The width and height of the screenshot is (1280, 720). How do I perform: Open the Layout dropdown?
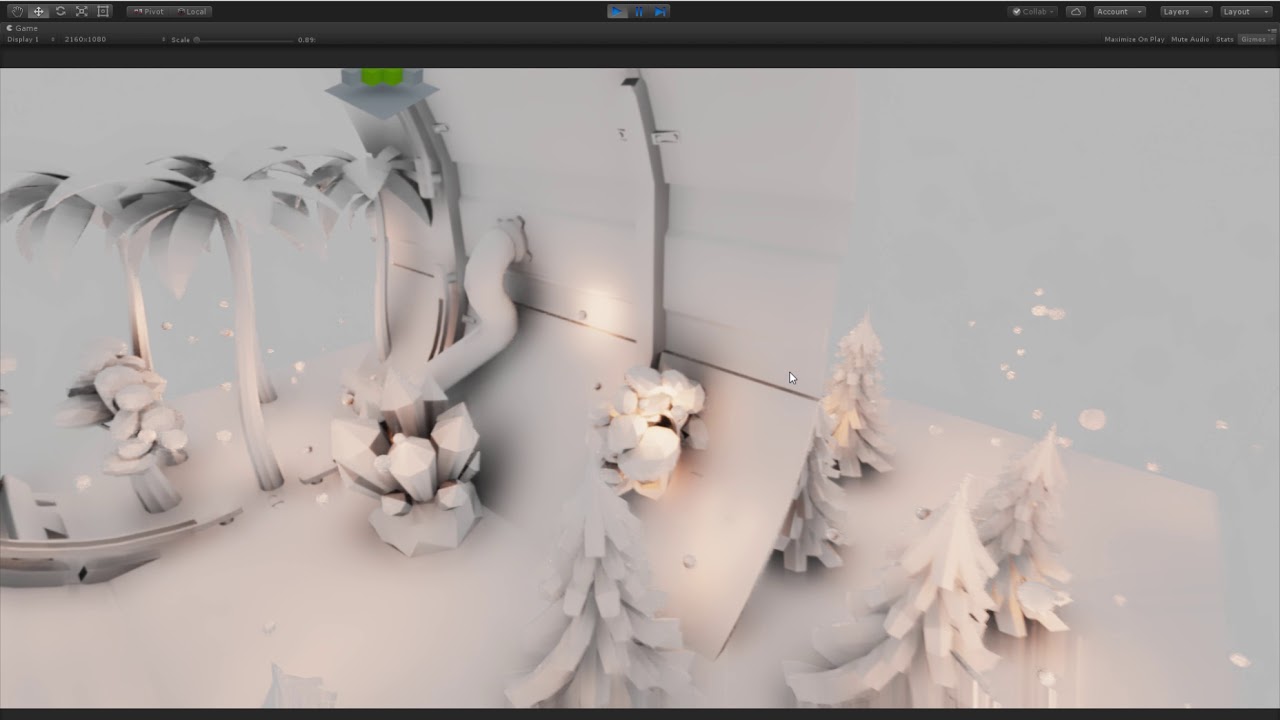click(1245, 11)
